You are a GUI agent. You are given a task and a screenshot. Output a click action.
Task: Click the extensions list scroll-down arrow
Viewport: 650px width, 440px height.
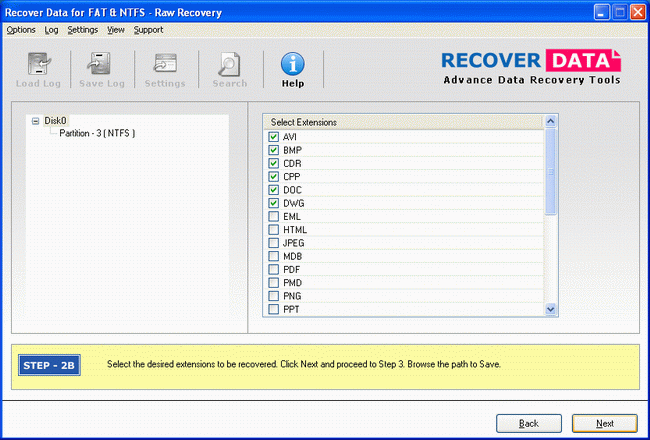pos(550,310)
